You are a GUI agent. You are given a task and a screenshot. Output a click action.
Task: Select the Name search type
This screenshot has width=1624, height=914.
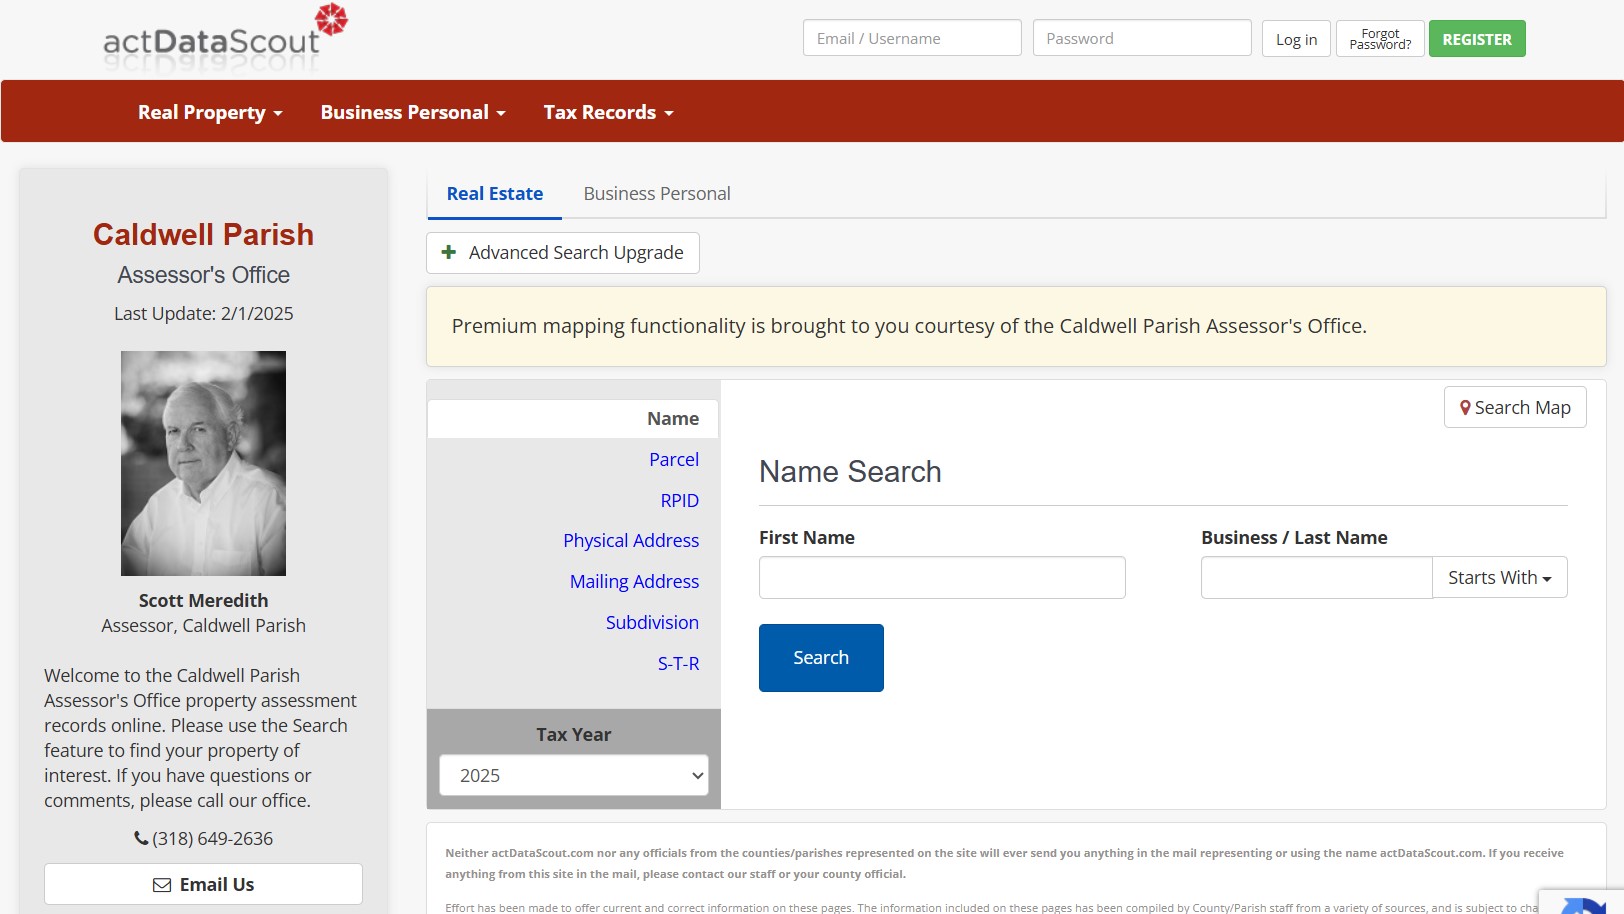(573, 418)
